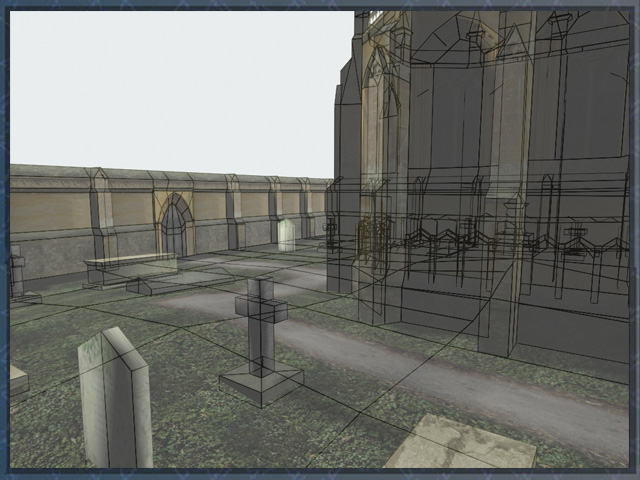Select the pointed headstone in left foreground
Viewport: 640px width, 480px height.
116,398
